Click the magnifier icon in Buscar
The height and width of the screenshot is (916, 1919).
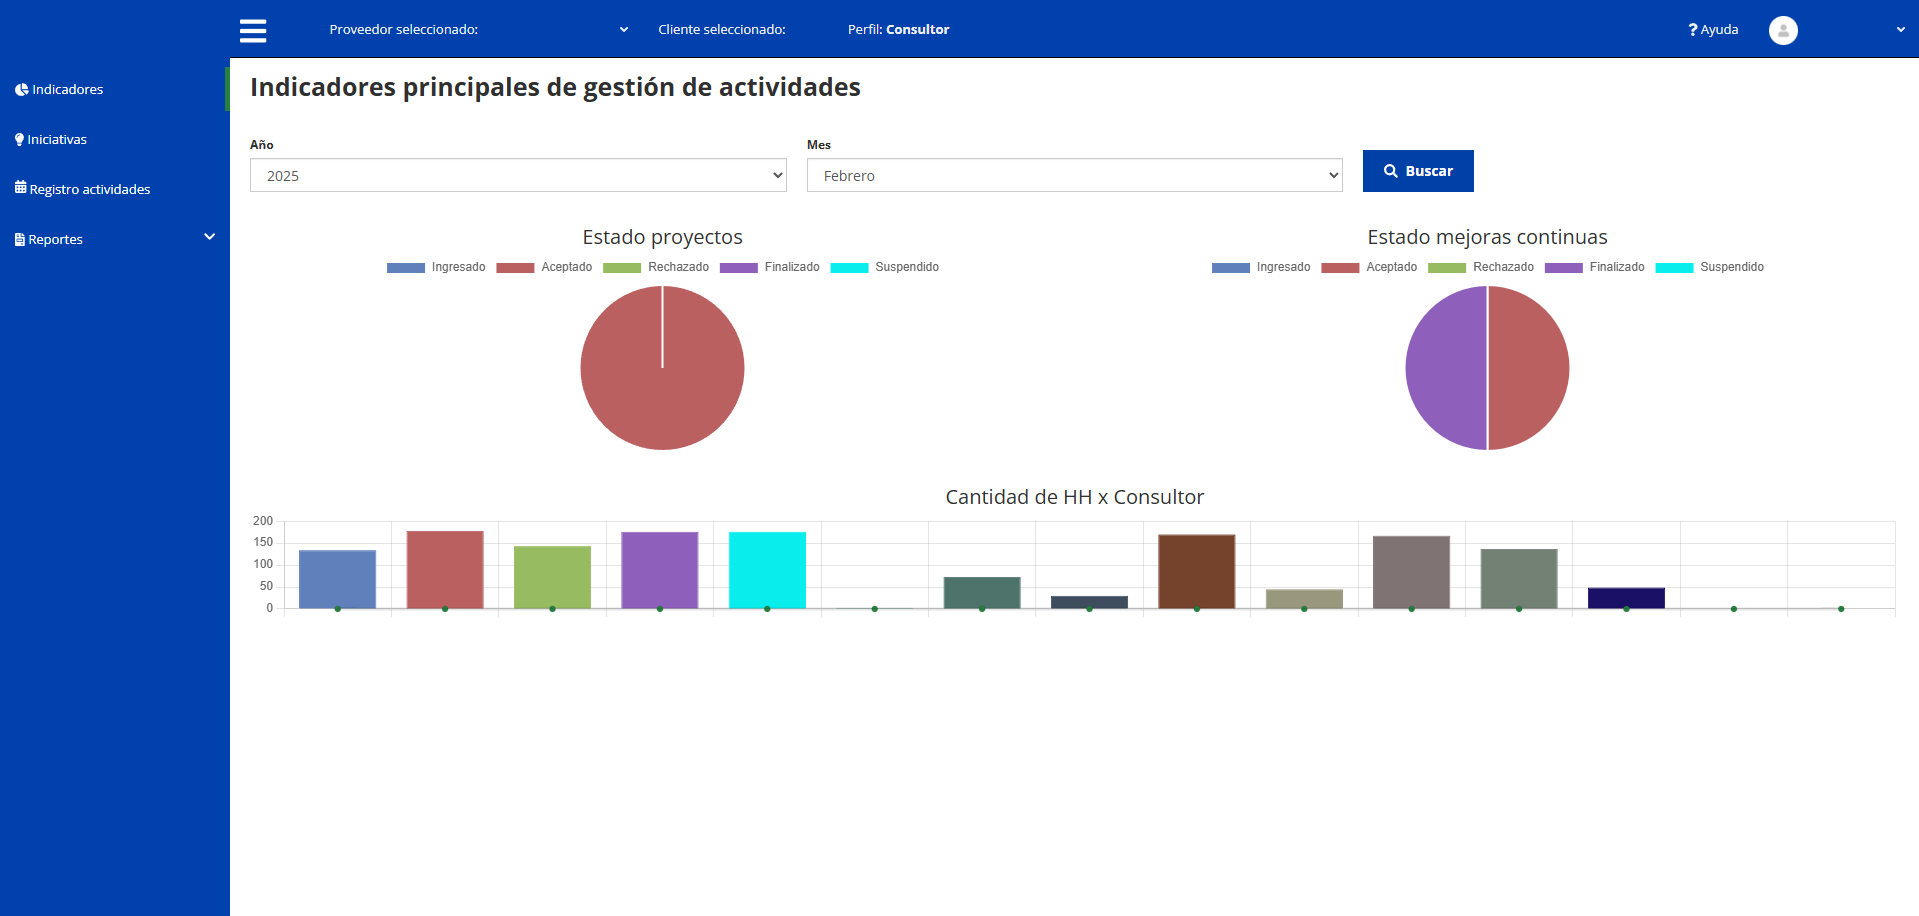point(1391,171)
